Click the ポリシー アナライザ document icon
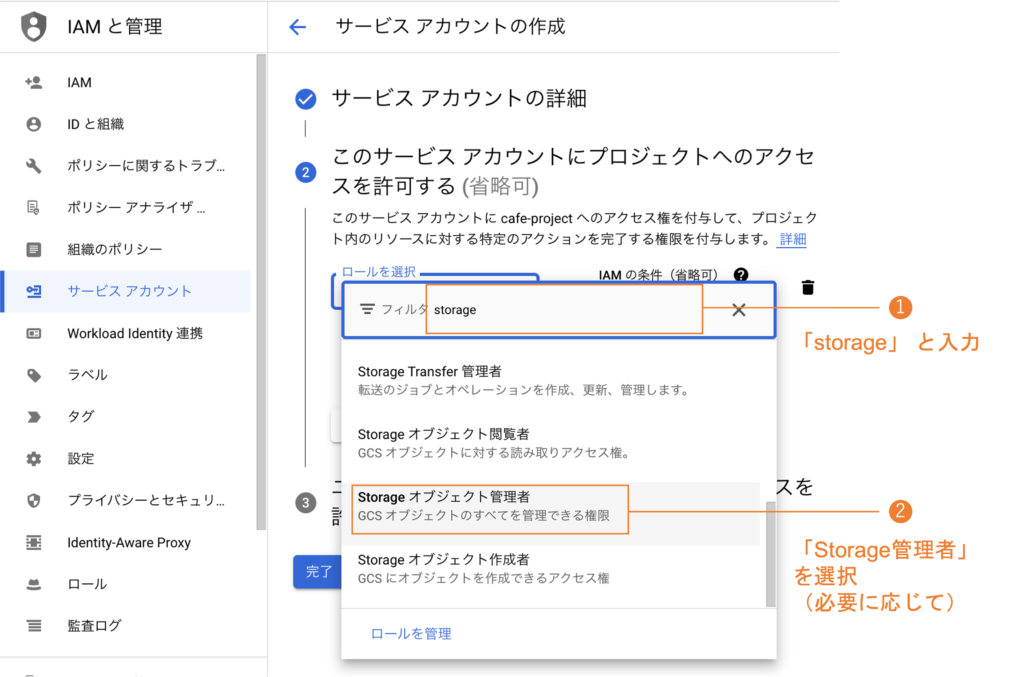This screenshot has height=677, width=1024. coord(33,208)
